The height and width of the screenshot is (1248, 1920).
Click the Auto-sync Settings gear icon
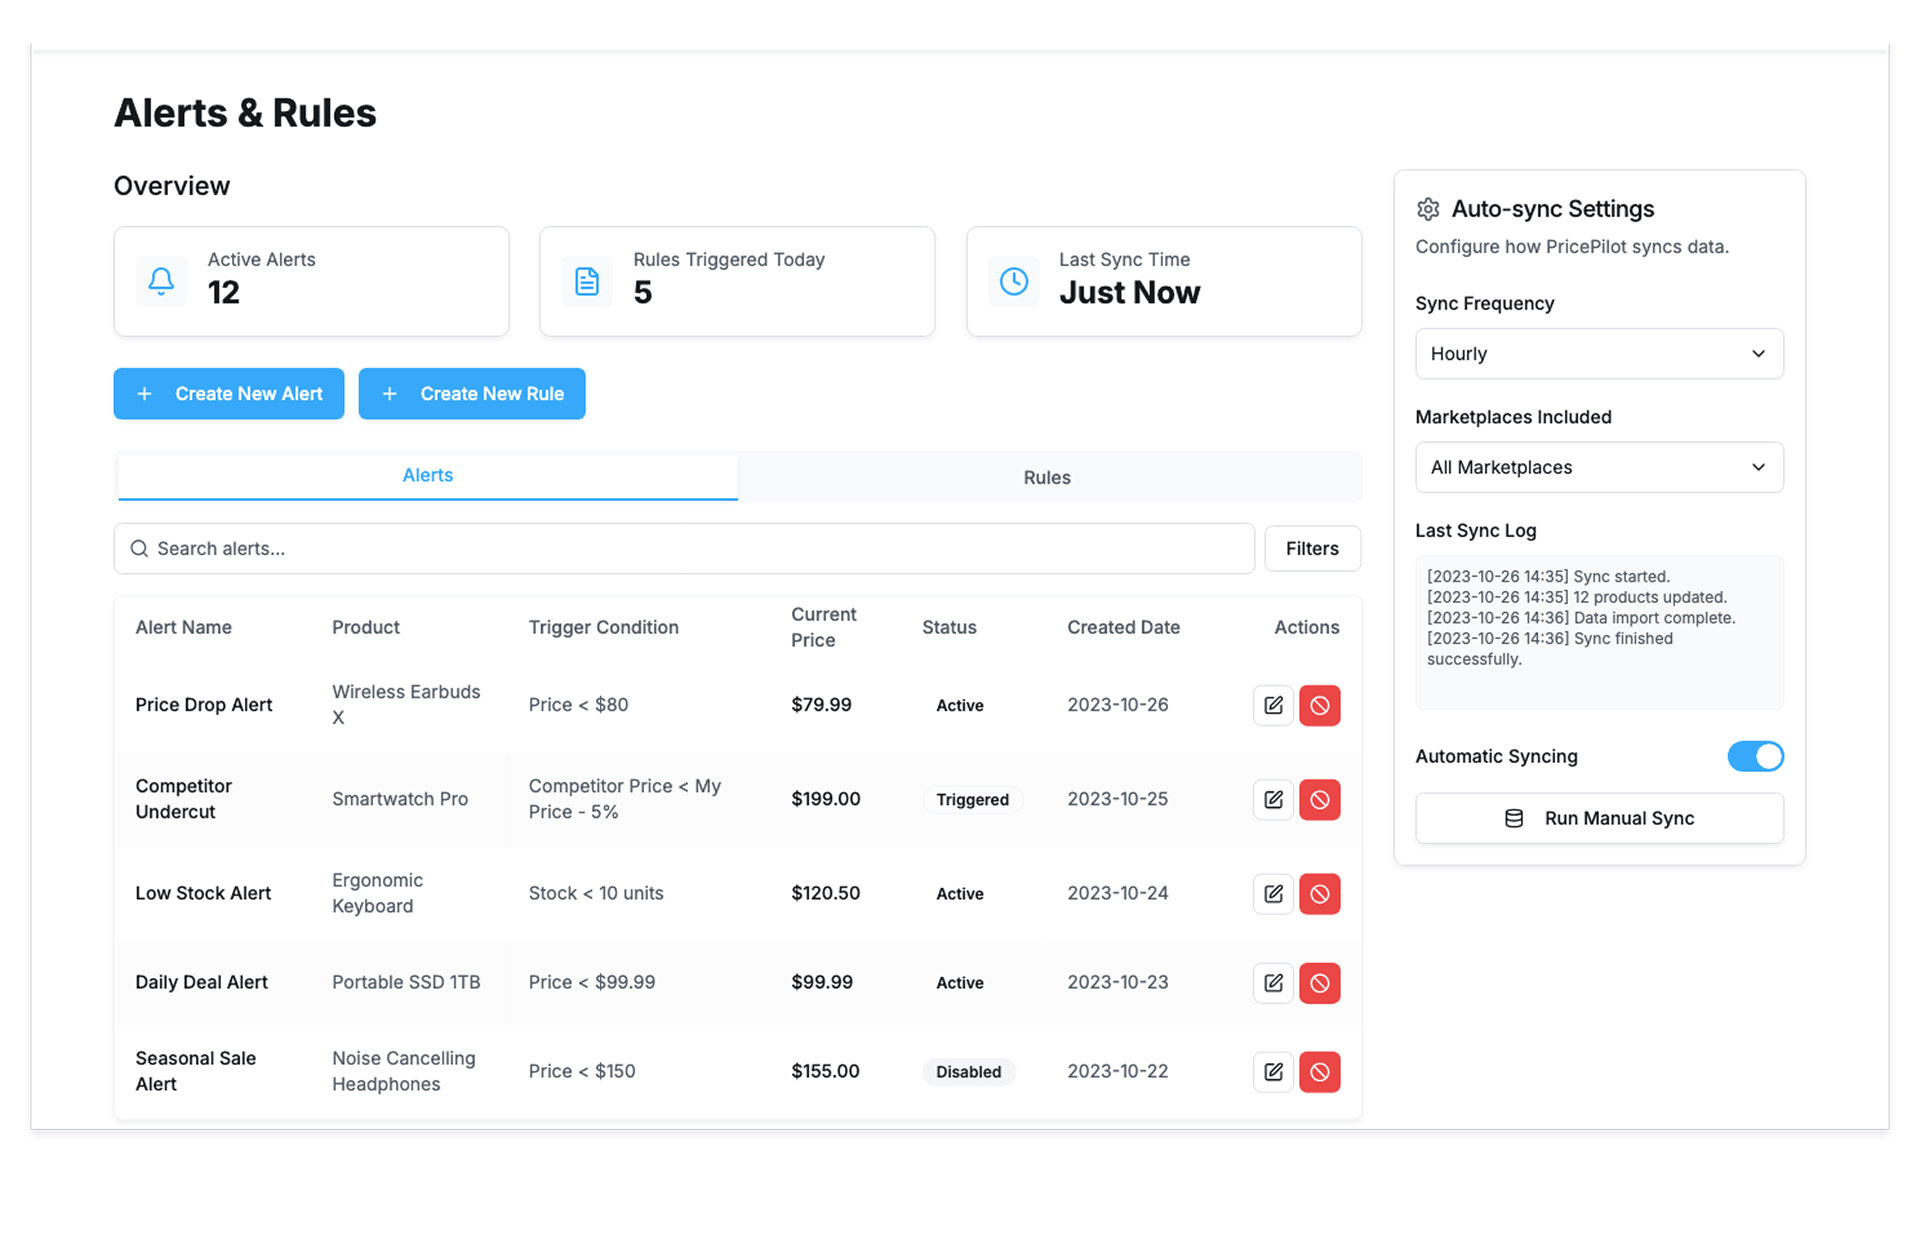coord(1428,209)
